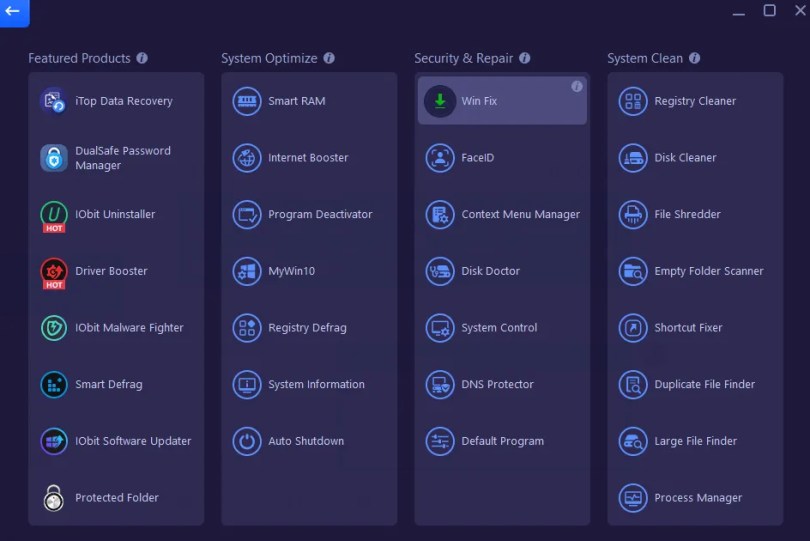Go back using the blue arrow button
The image size is (810, 541).
[14, 12]
